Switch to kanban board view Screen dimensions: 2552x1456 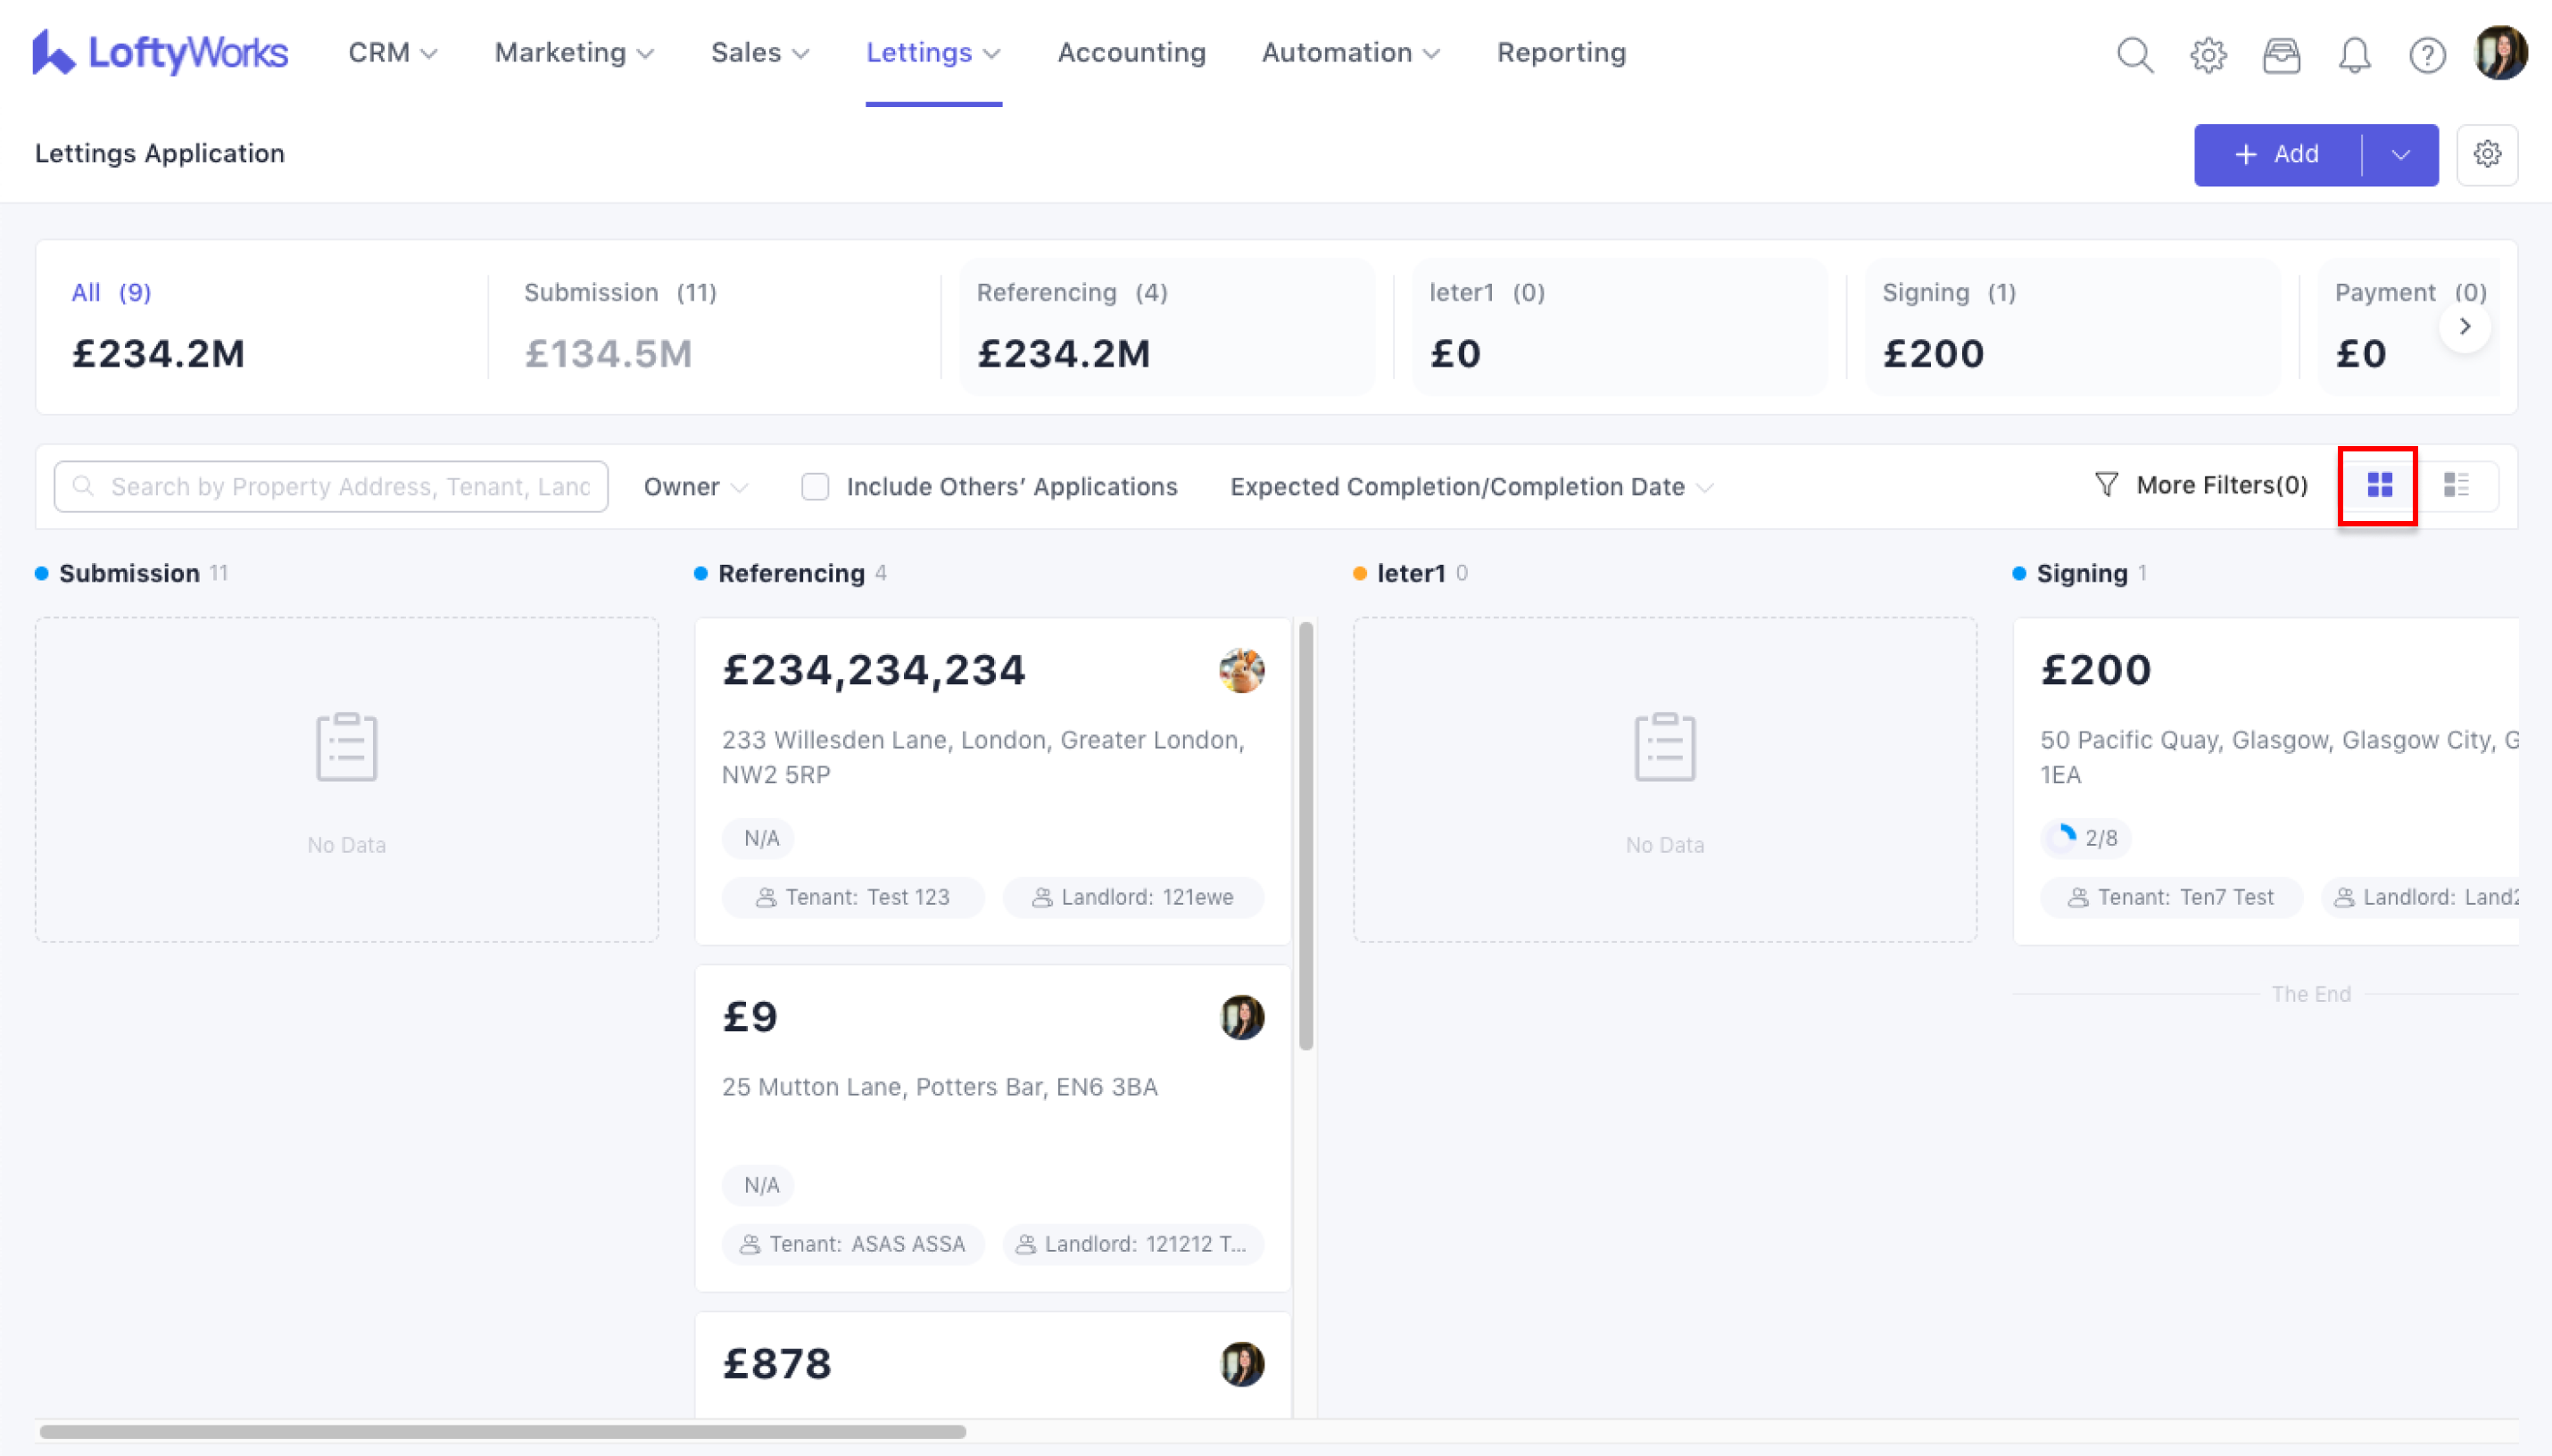[2379, 486]
